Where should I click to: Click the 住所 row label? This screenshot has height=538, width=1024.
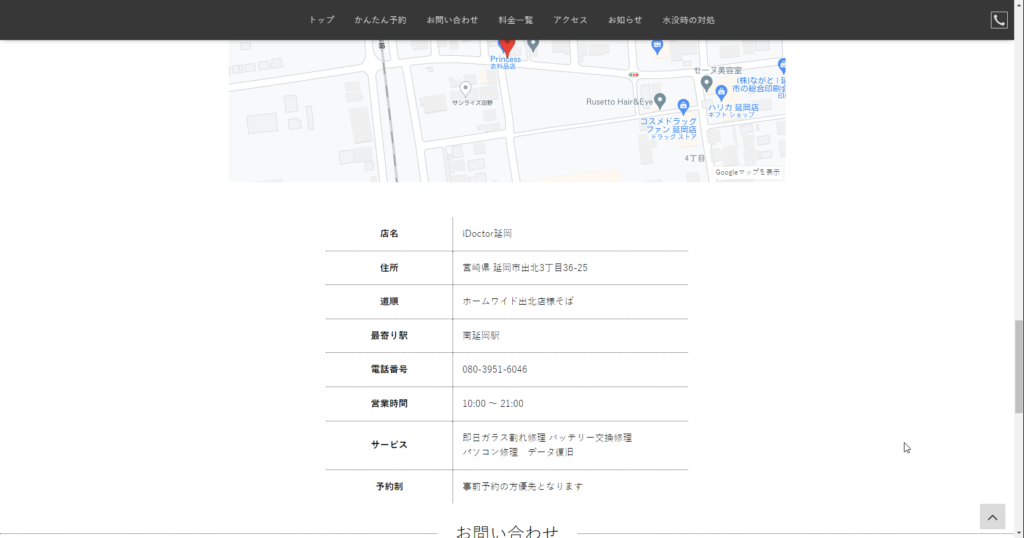[389, 268]
